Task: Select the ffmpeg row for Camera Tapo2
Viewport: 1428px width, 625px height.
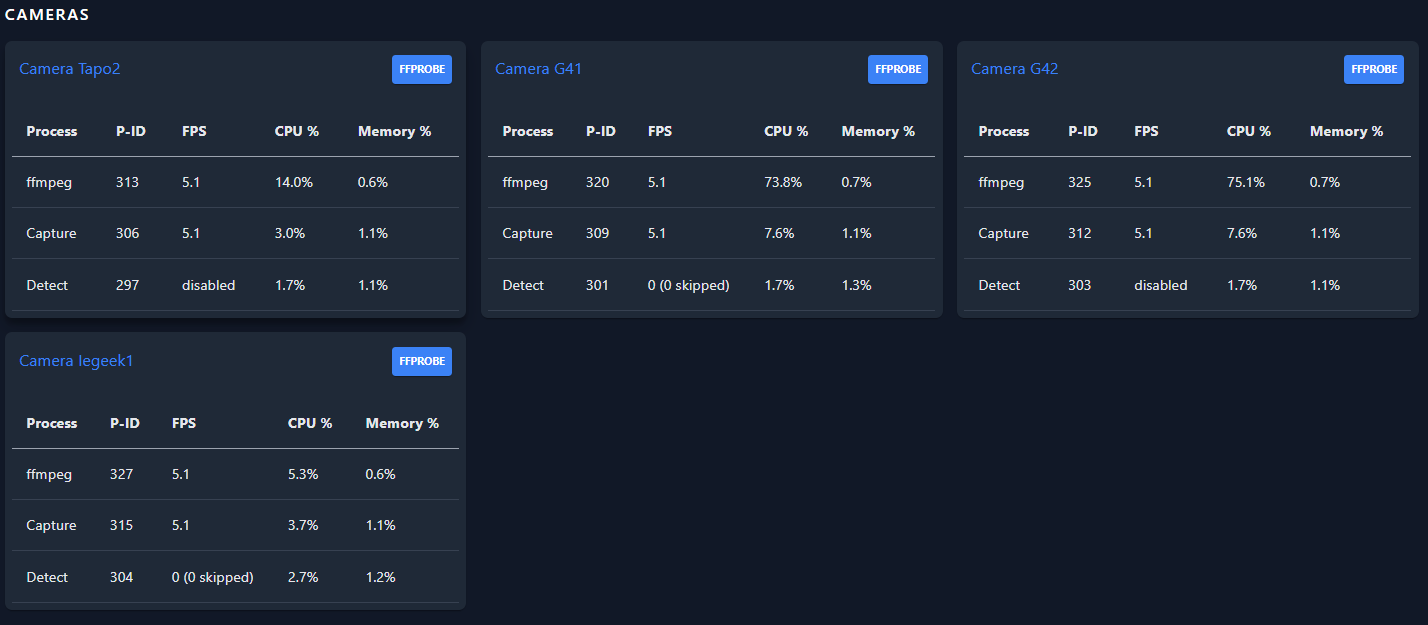Action: (235, 182)
